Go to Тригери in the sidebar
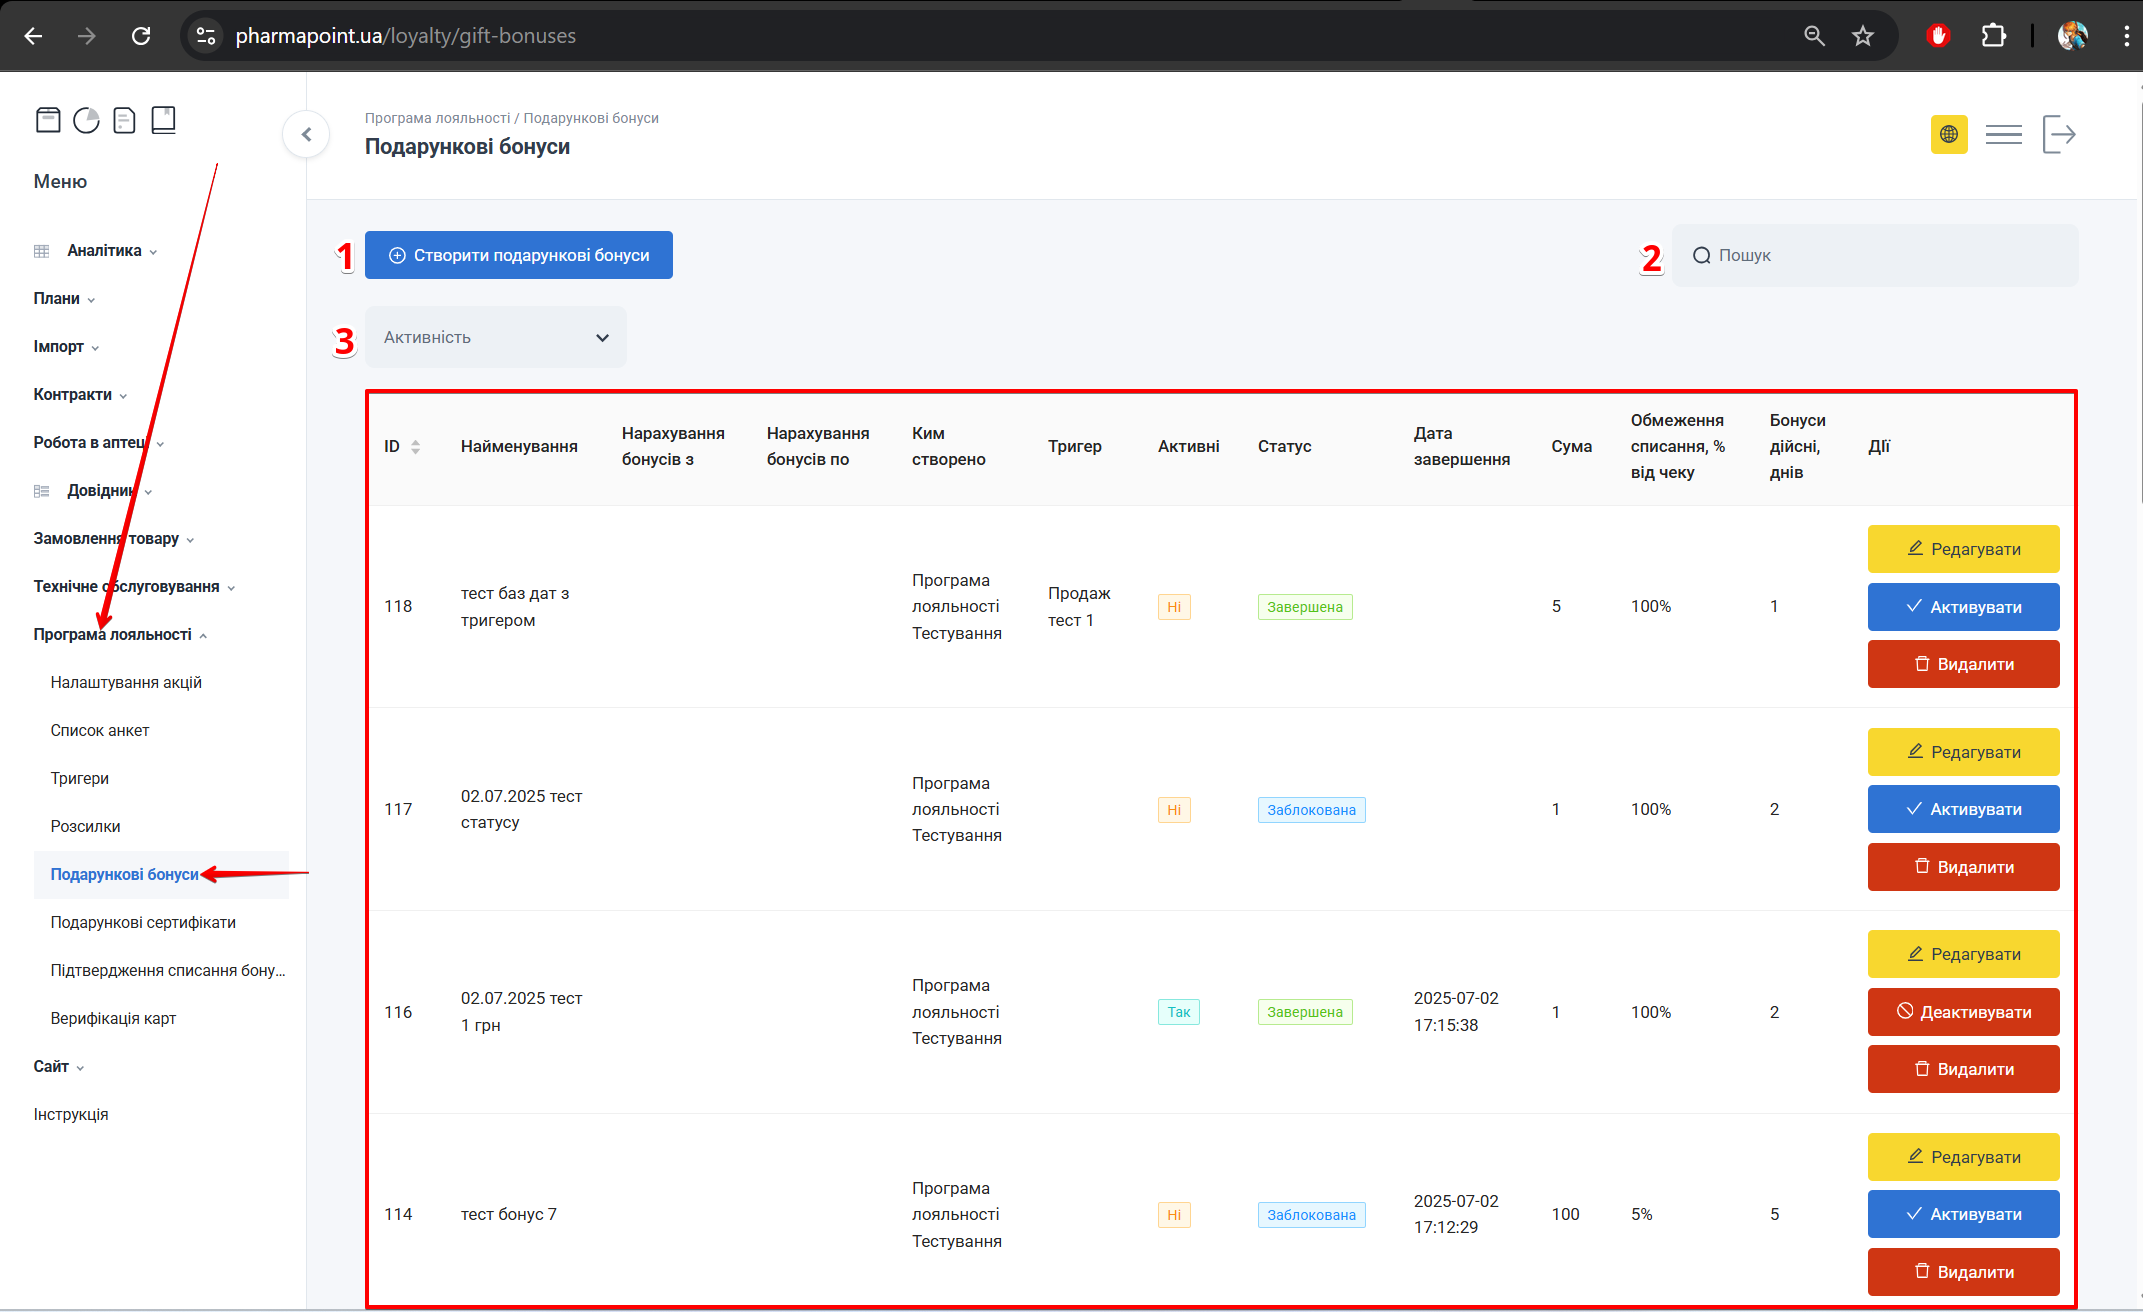Screen dimensions: 2143x1313 coord(80,779)
